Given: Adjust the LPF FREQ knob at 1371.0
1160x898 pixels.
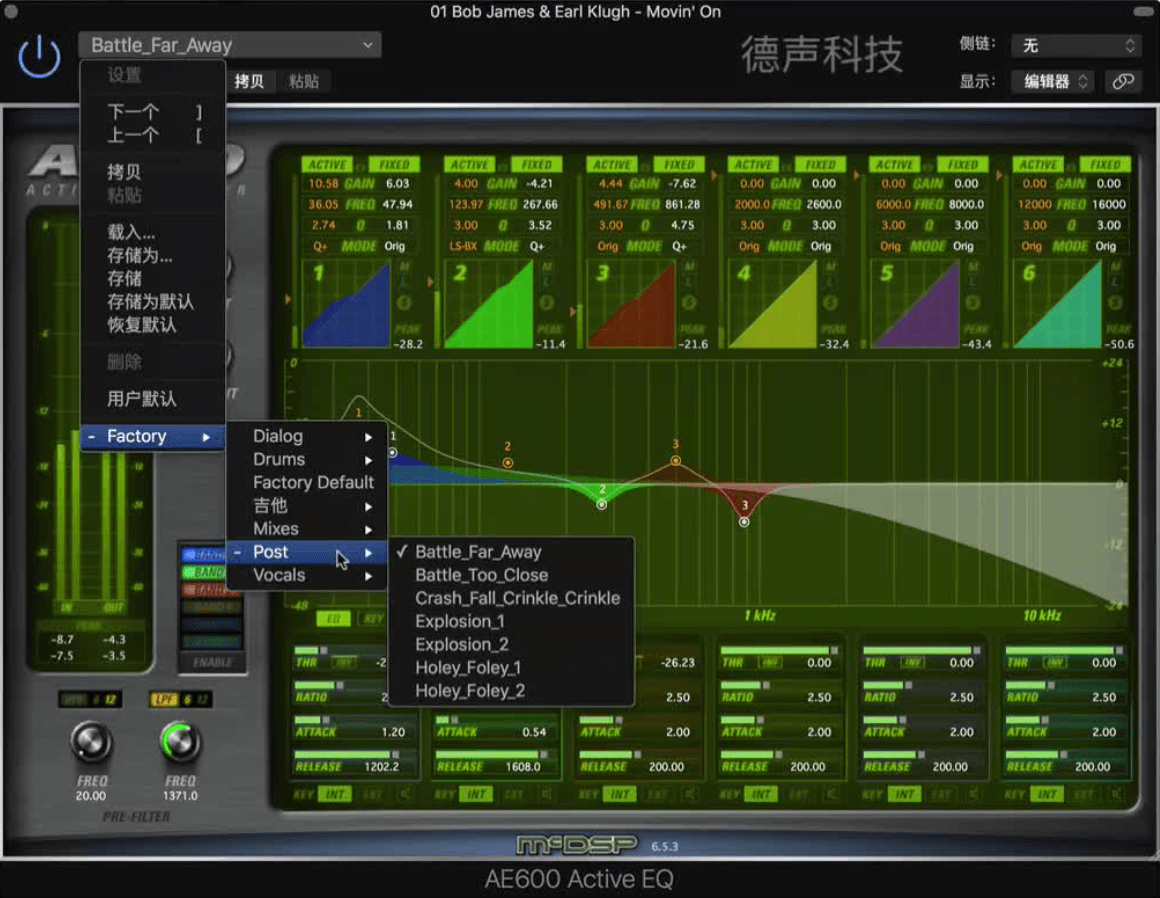Looking at the screenshot, I should pyautogui.click(x=180, y=743).
